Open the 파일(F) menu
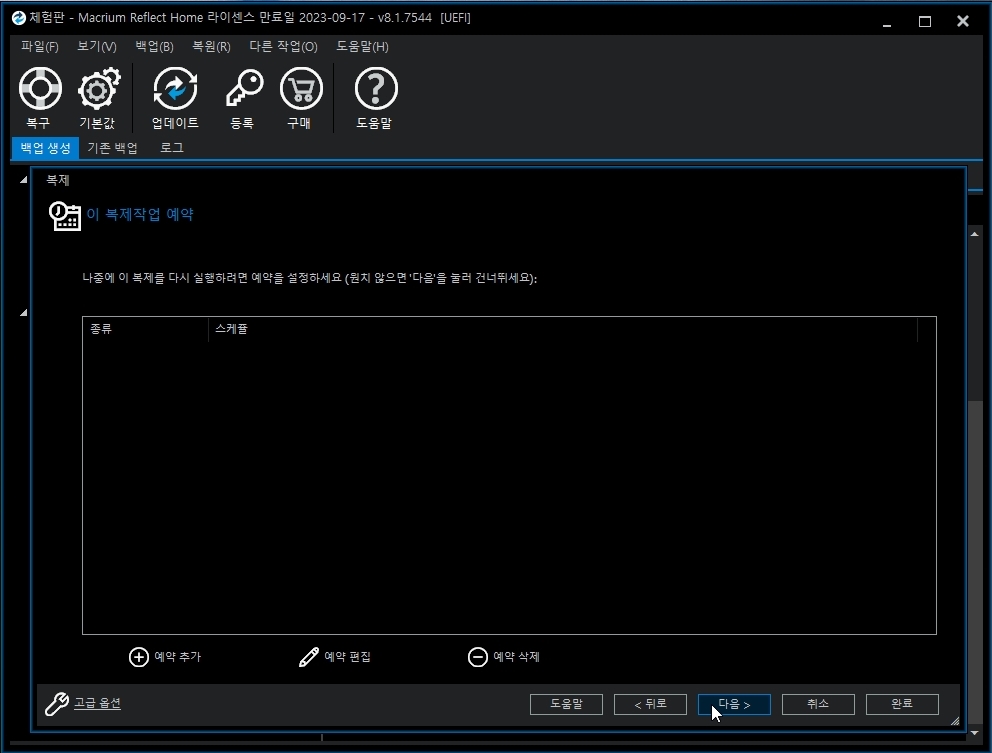Viewport: 992px width, 753px height. (39, 47)
